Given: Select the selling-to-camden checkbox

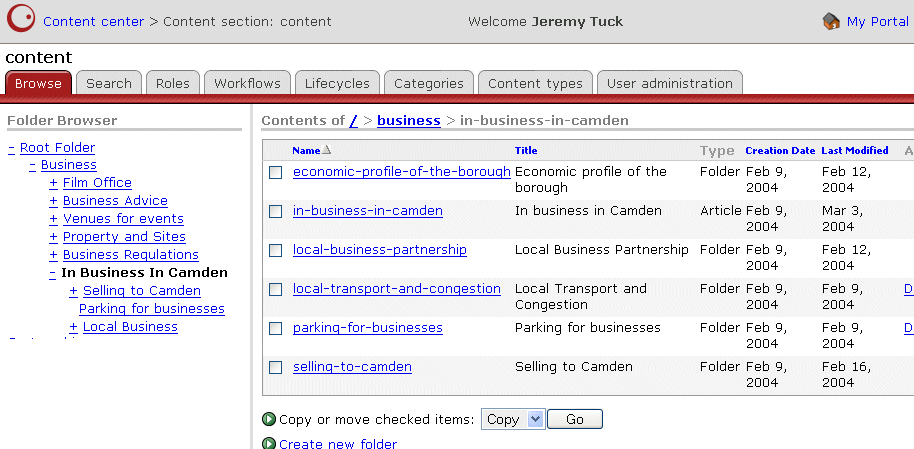Looking at the screenshot, I should (276, 368).
